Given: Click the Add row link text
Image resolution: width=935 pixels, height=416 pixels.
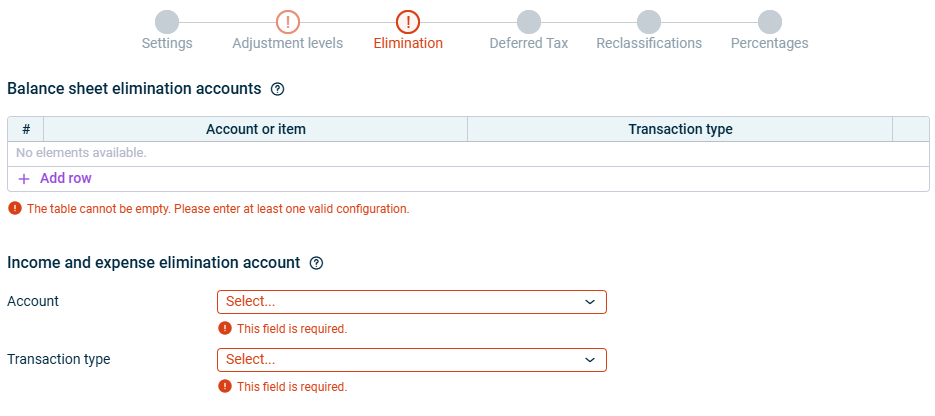Looking at the screenshot, I should point(66,179).
